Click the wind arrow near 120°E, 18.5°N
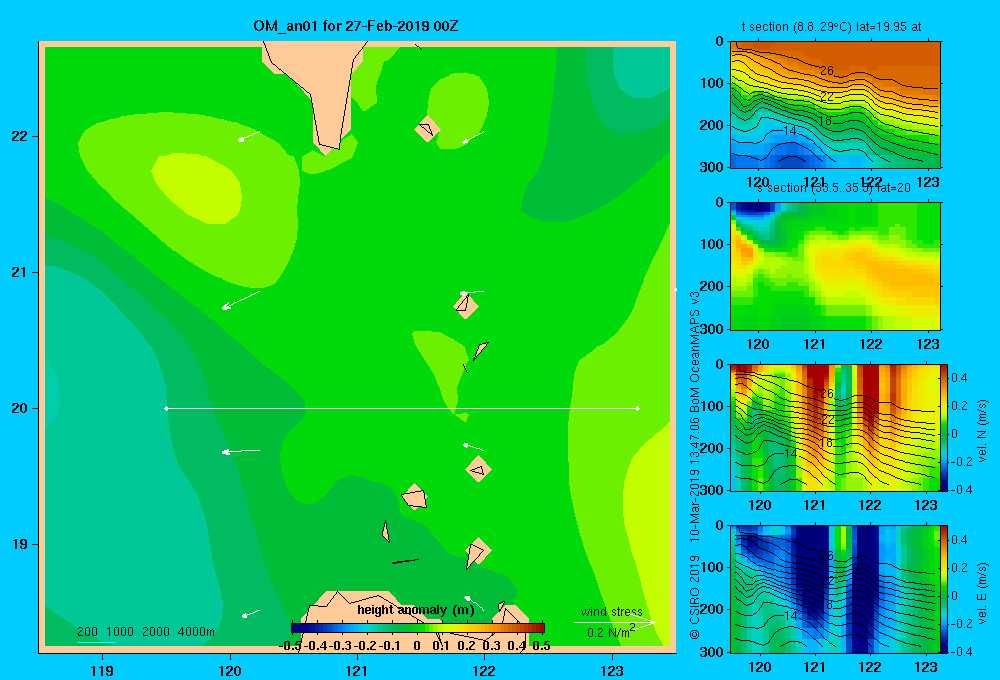 [x=251, y=614]
